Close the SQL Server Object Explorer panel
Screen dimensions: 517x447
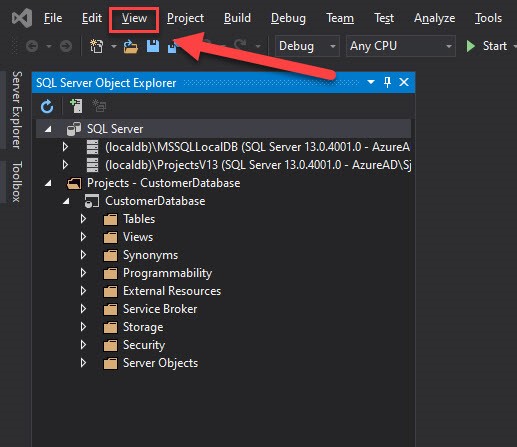404,82
